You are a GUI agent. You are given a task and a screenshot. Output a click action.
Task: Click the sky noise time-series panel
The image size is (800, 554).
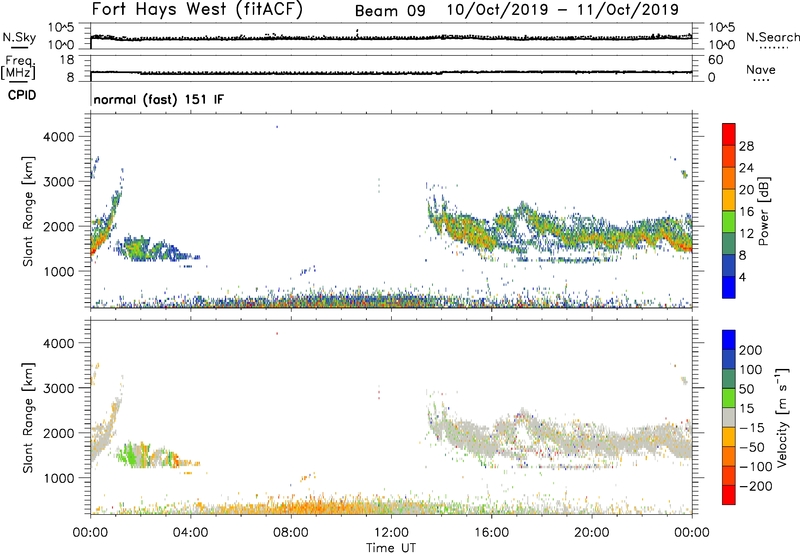[x=391, y=36]
